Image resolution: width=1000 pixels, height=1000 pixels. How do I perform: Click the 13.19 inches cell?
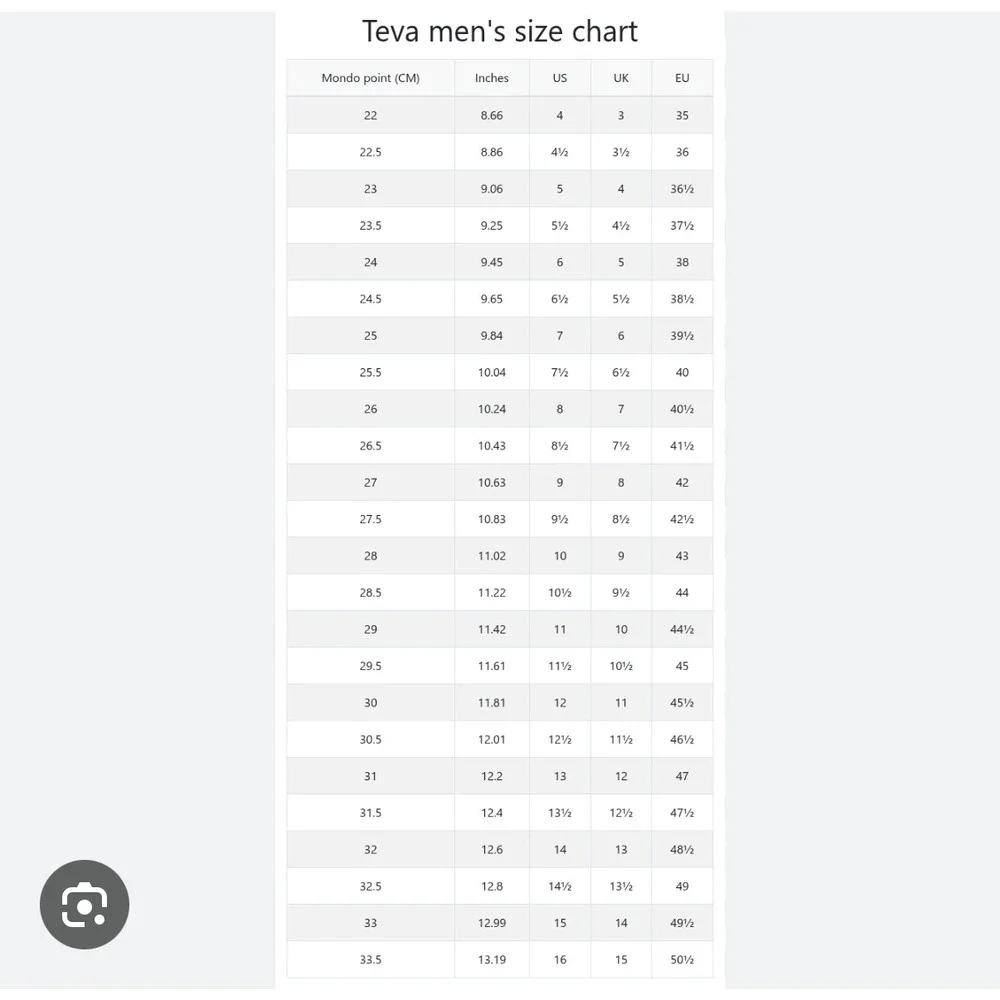tap(492, 960)
